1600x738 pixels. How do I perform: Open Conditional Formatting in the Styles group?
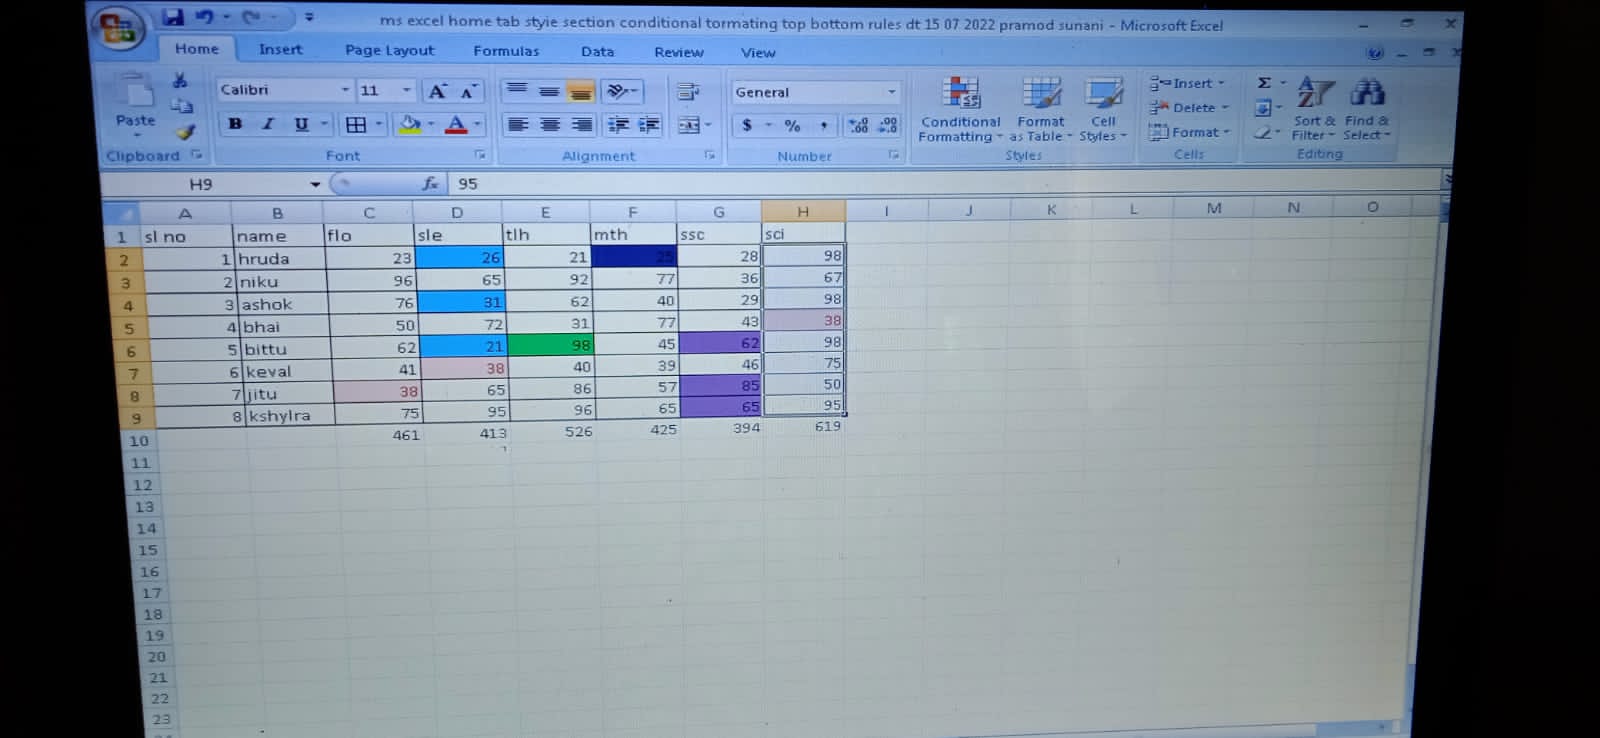click(959, 110)
